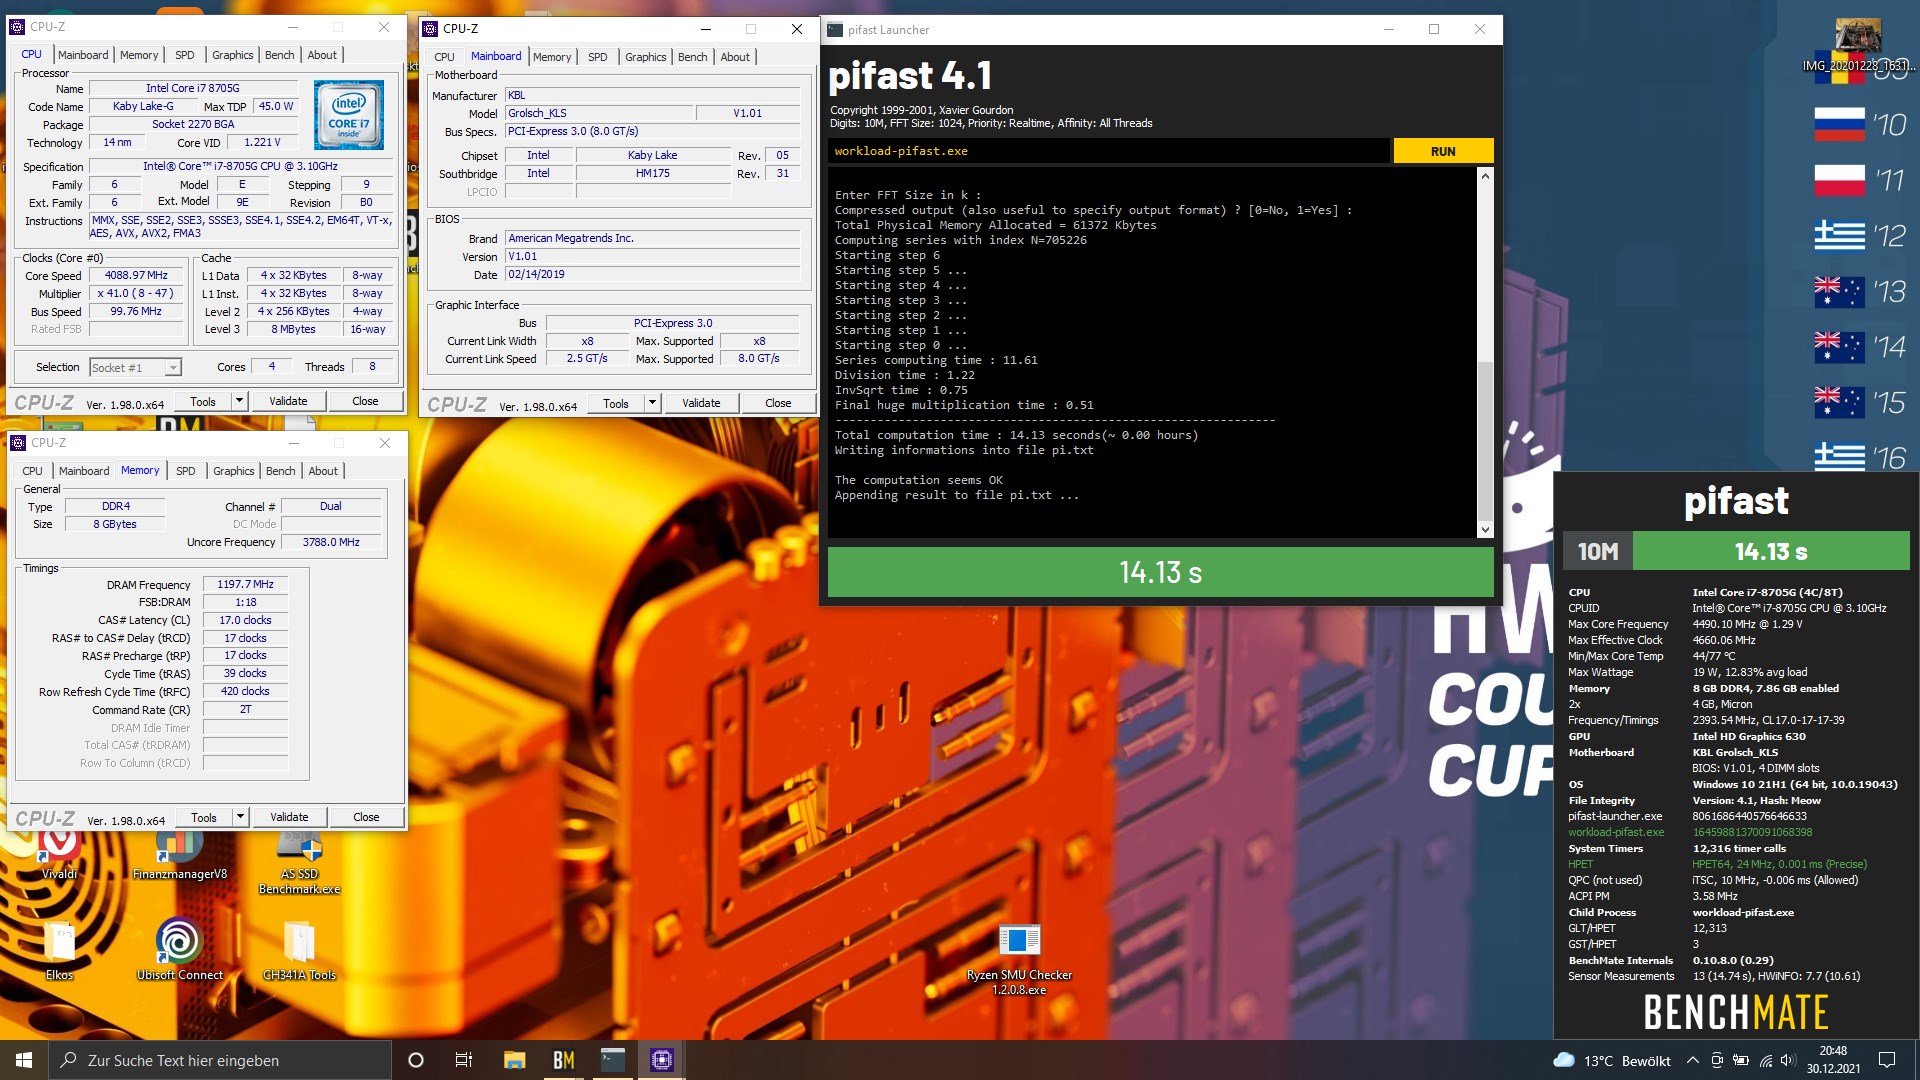Expand Tools dropdown arrow in Memory window
Screen dimensions: 1920x1080
pos(240,817)
